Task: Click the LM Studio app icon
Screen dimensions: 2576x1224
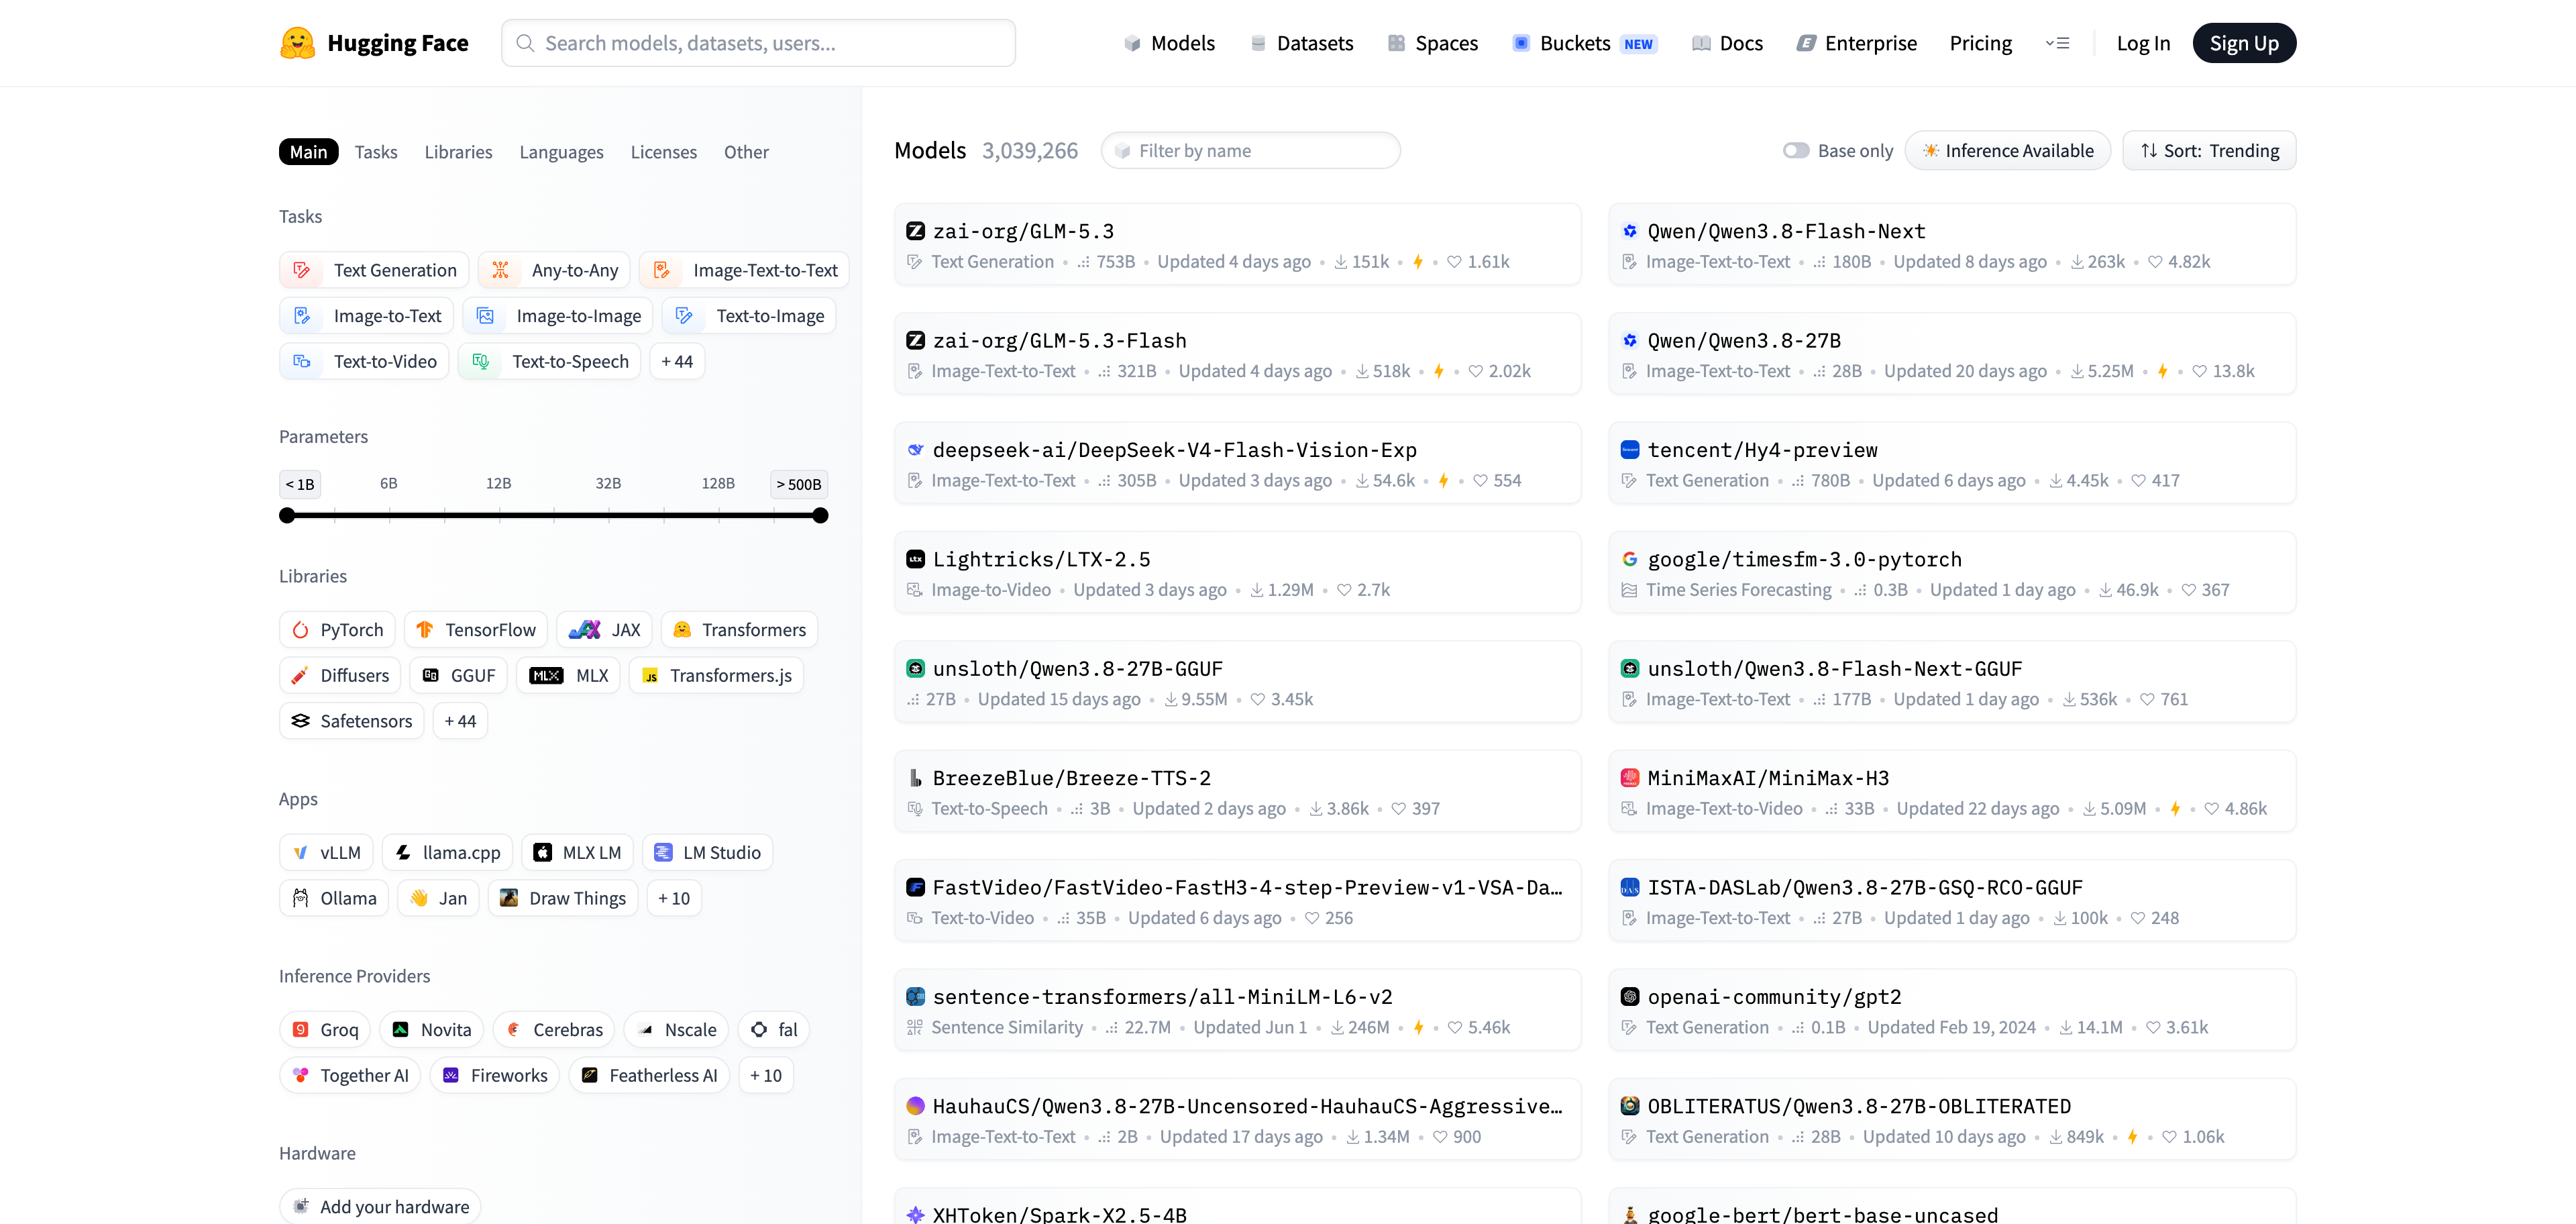Action: [663, 853]
